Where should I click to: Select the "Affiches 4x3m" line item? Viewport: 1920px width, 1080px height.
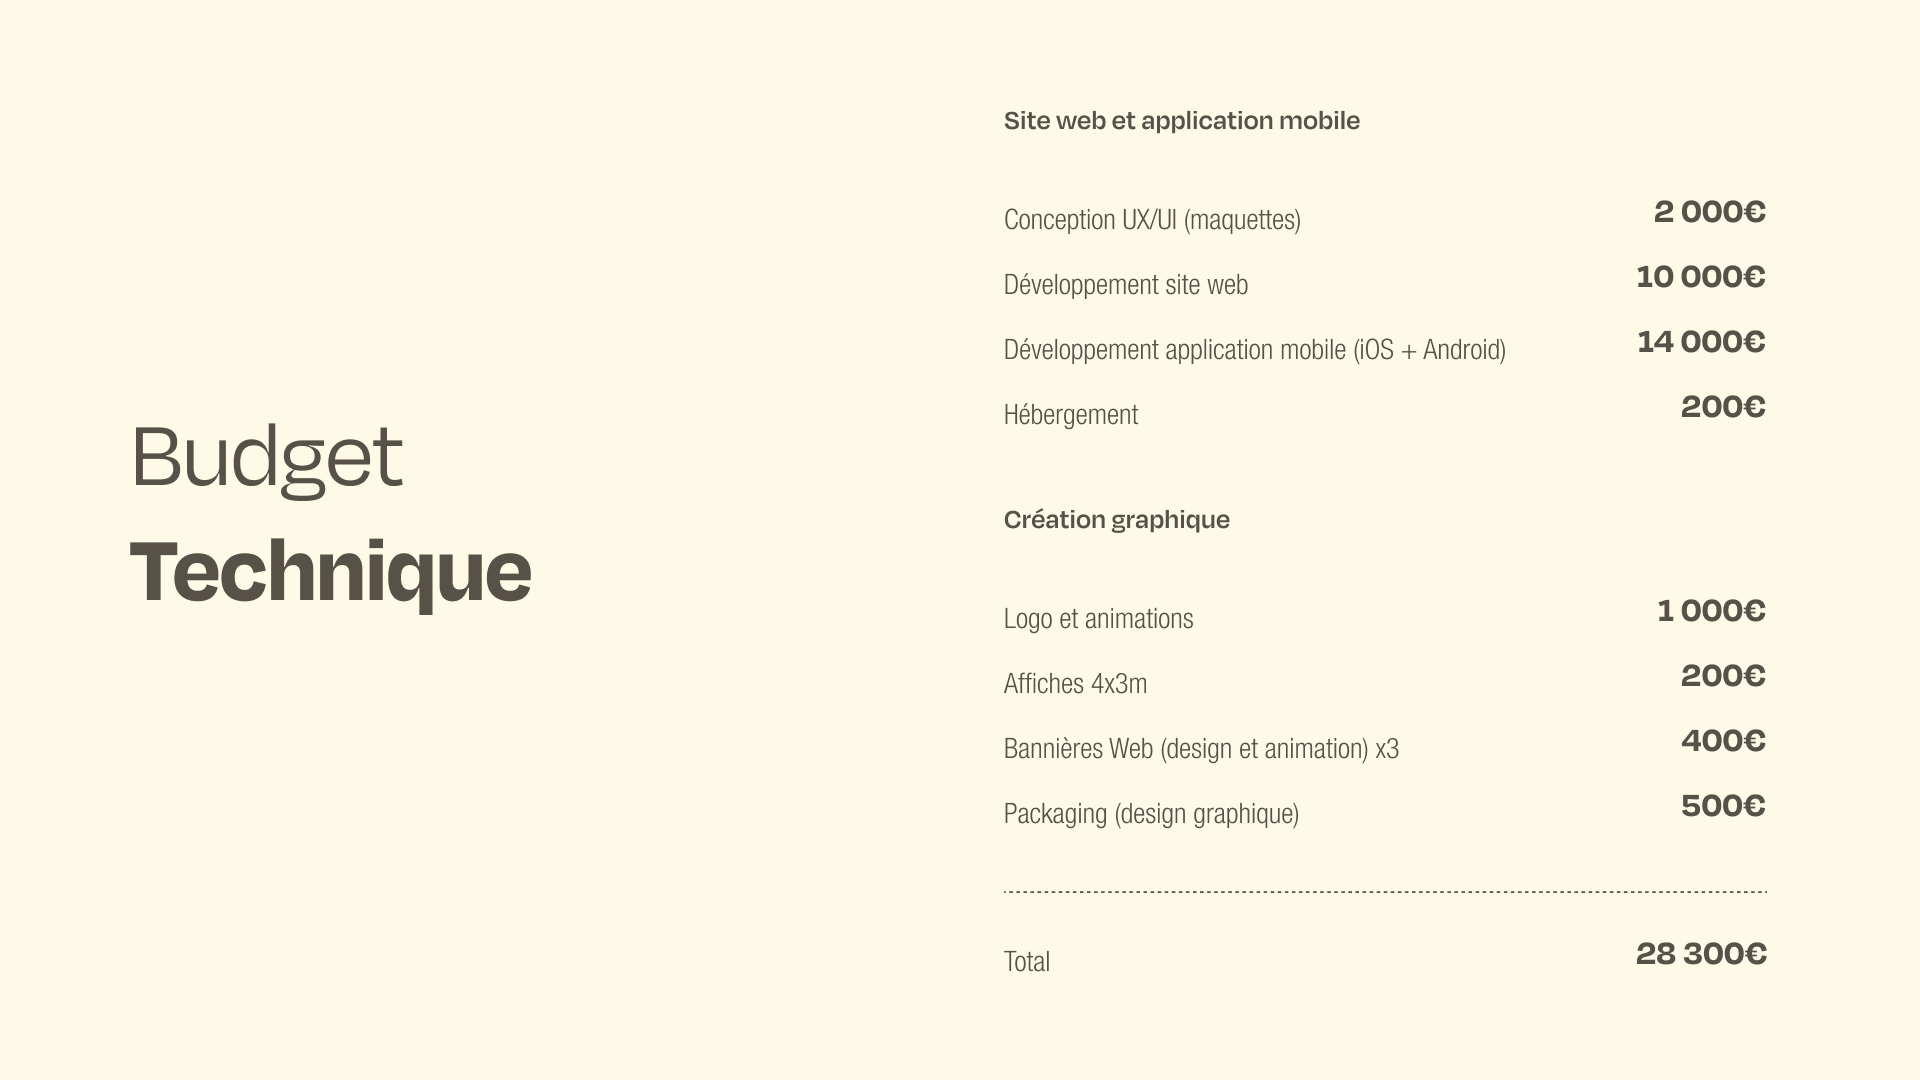(1075, 684)
